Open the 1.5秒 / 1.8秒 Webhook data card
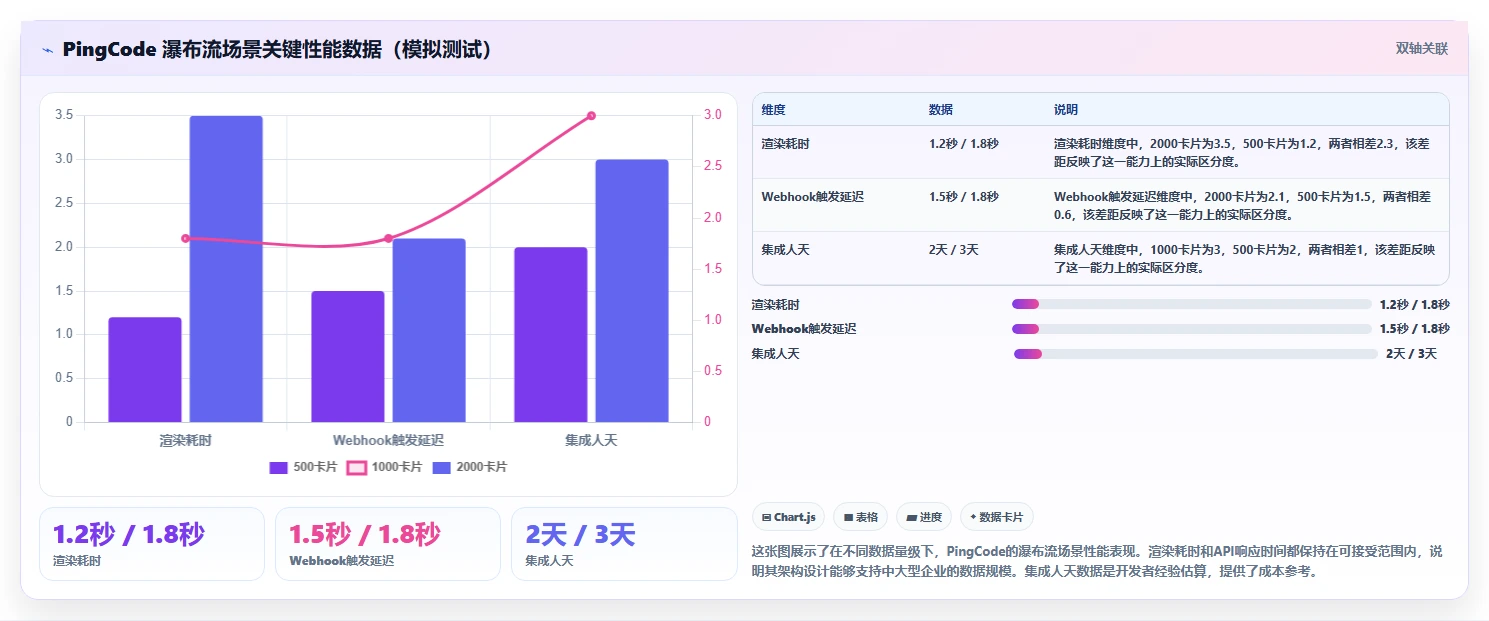The image size is (1489, 621). pyautogui.click(x=388, y=544)
